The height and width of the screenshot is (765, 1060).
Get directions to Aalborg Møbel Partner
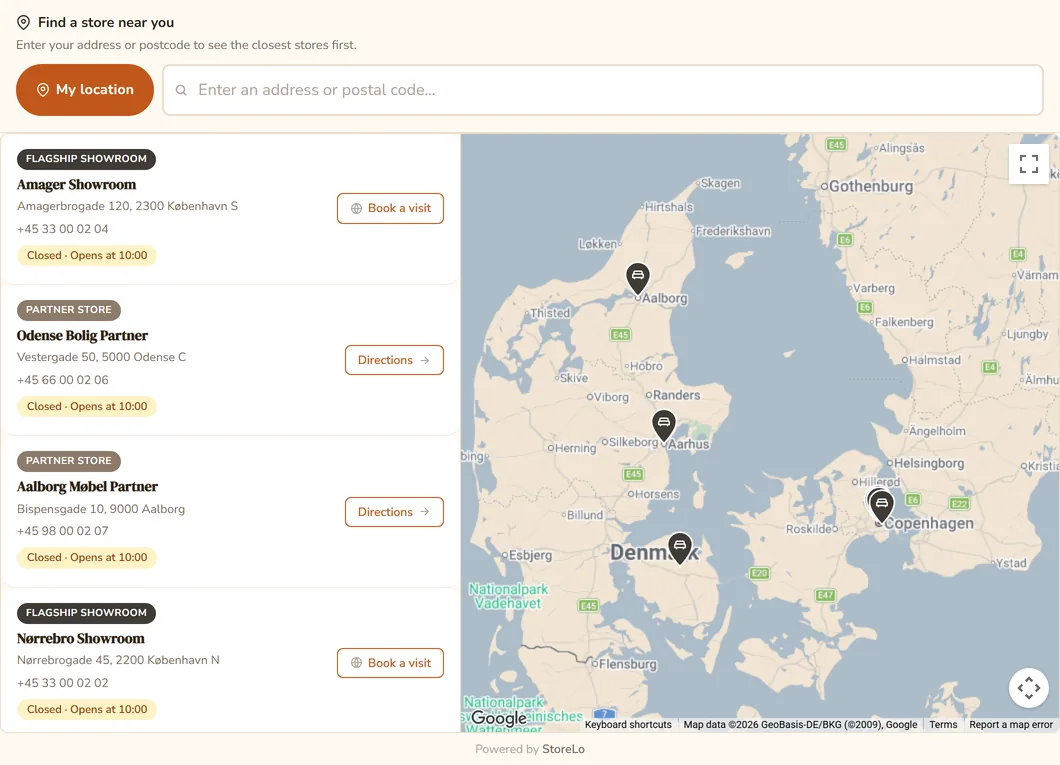(x=394, y=512)
